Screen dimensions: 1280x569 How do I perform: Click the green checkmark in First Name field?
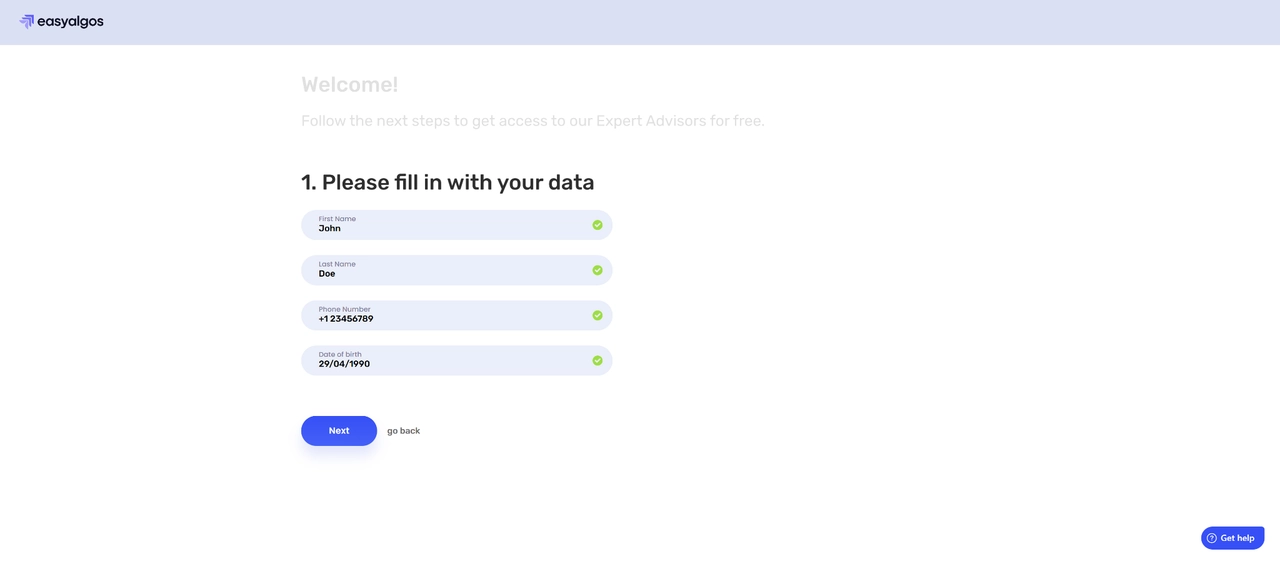point(597,225)
